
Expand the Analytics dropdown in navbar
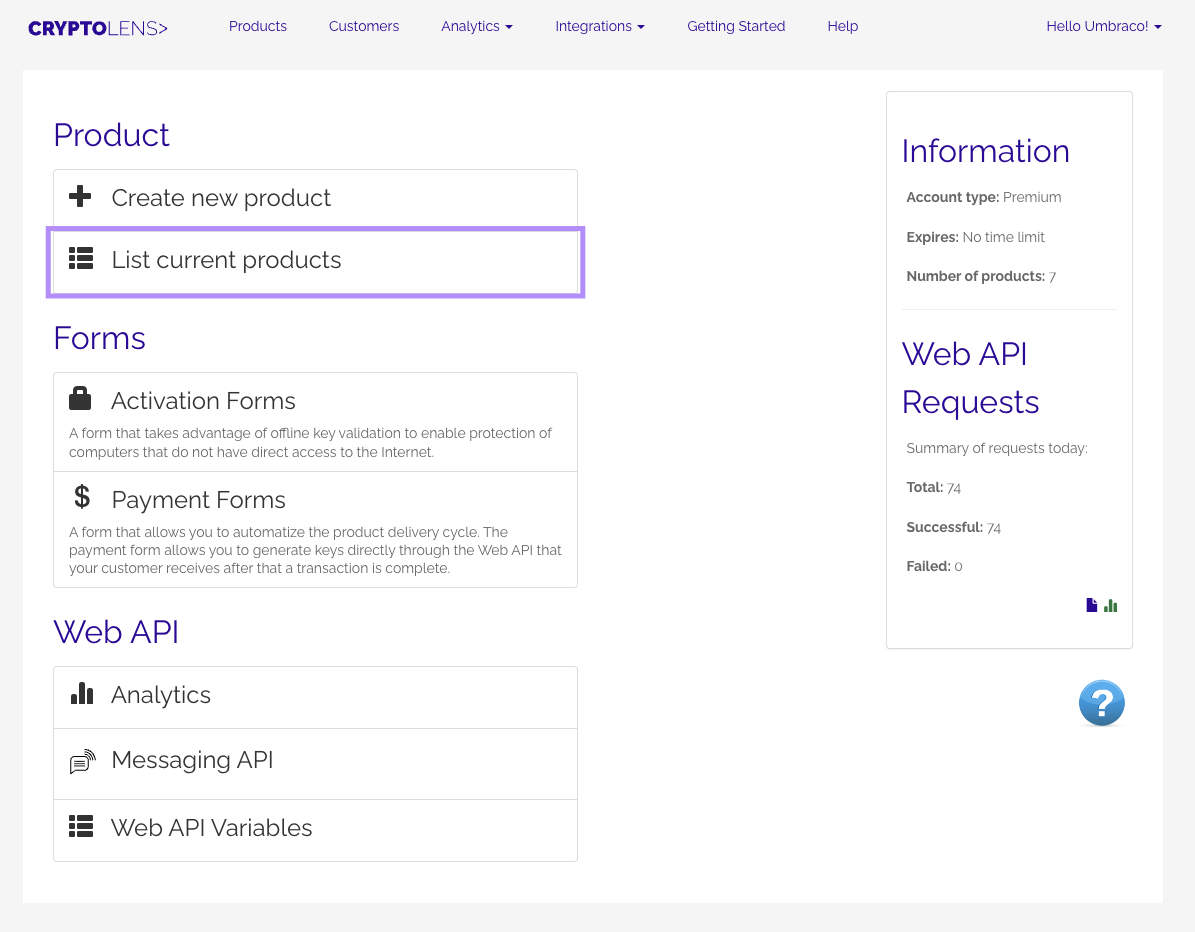[476, 27]
